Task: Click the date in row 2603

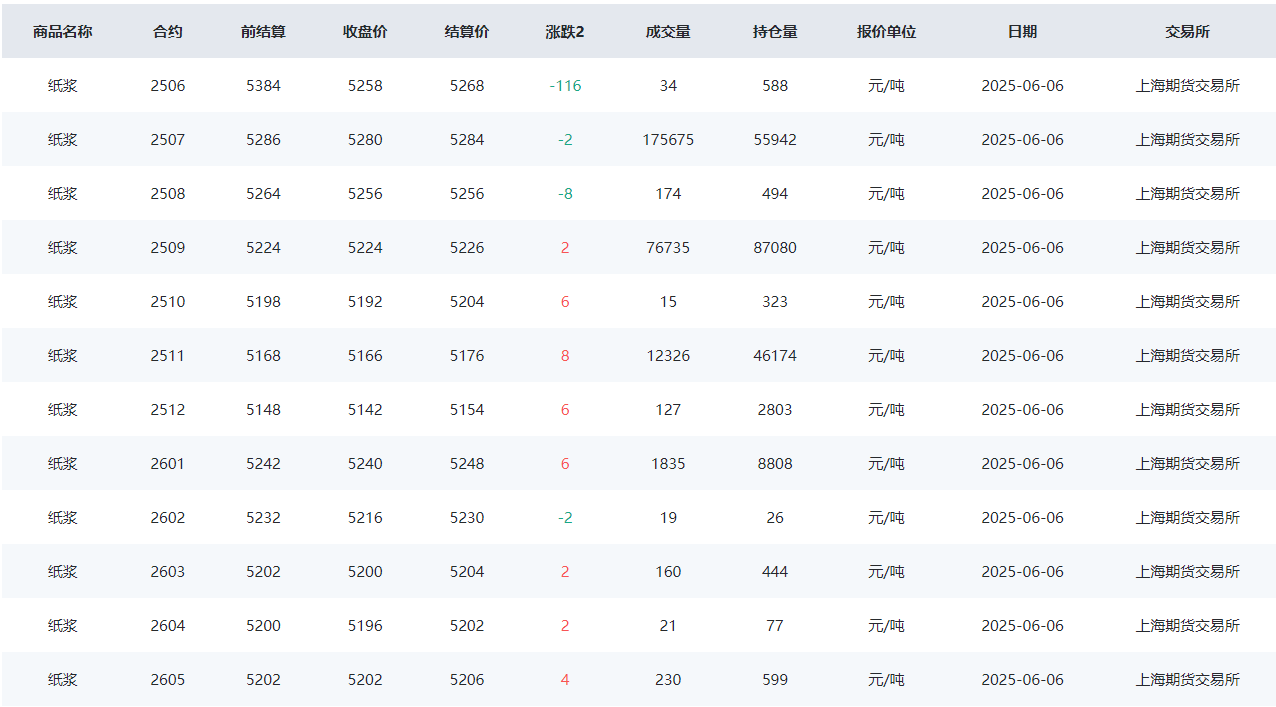Action: point(1022,572)
